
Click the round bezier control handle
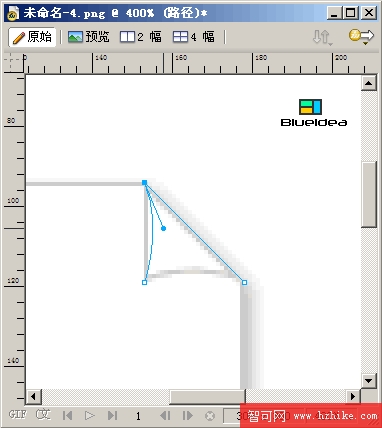point(163,228)
